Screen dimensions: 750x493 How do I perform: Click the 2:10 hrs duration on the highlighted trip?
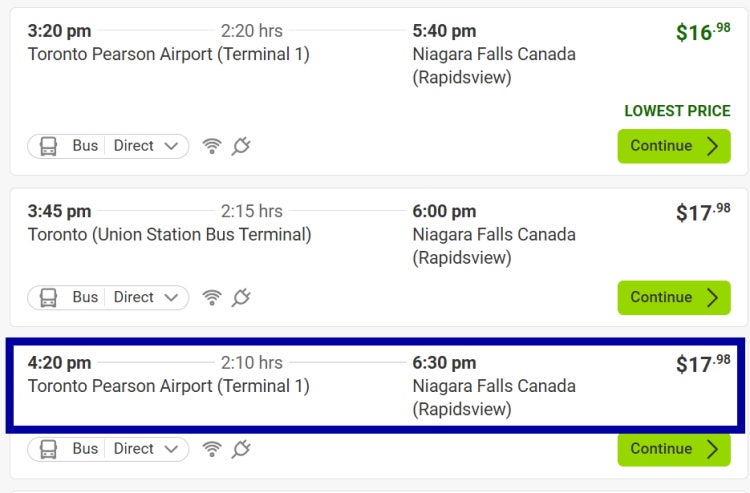point(252,362)
